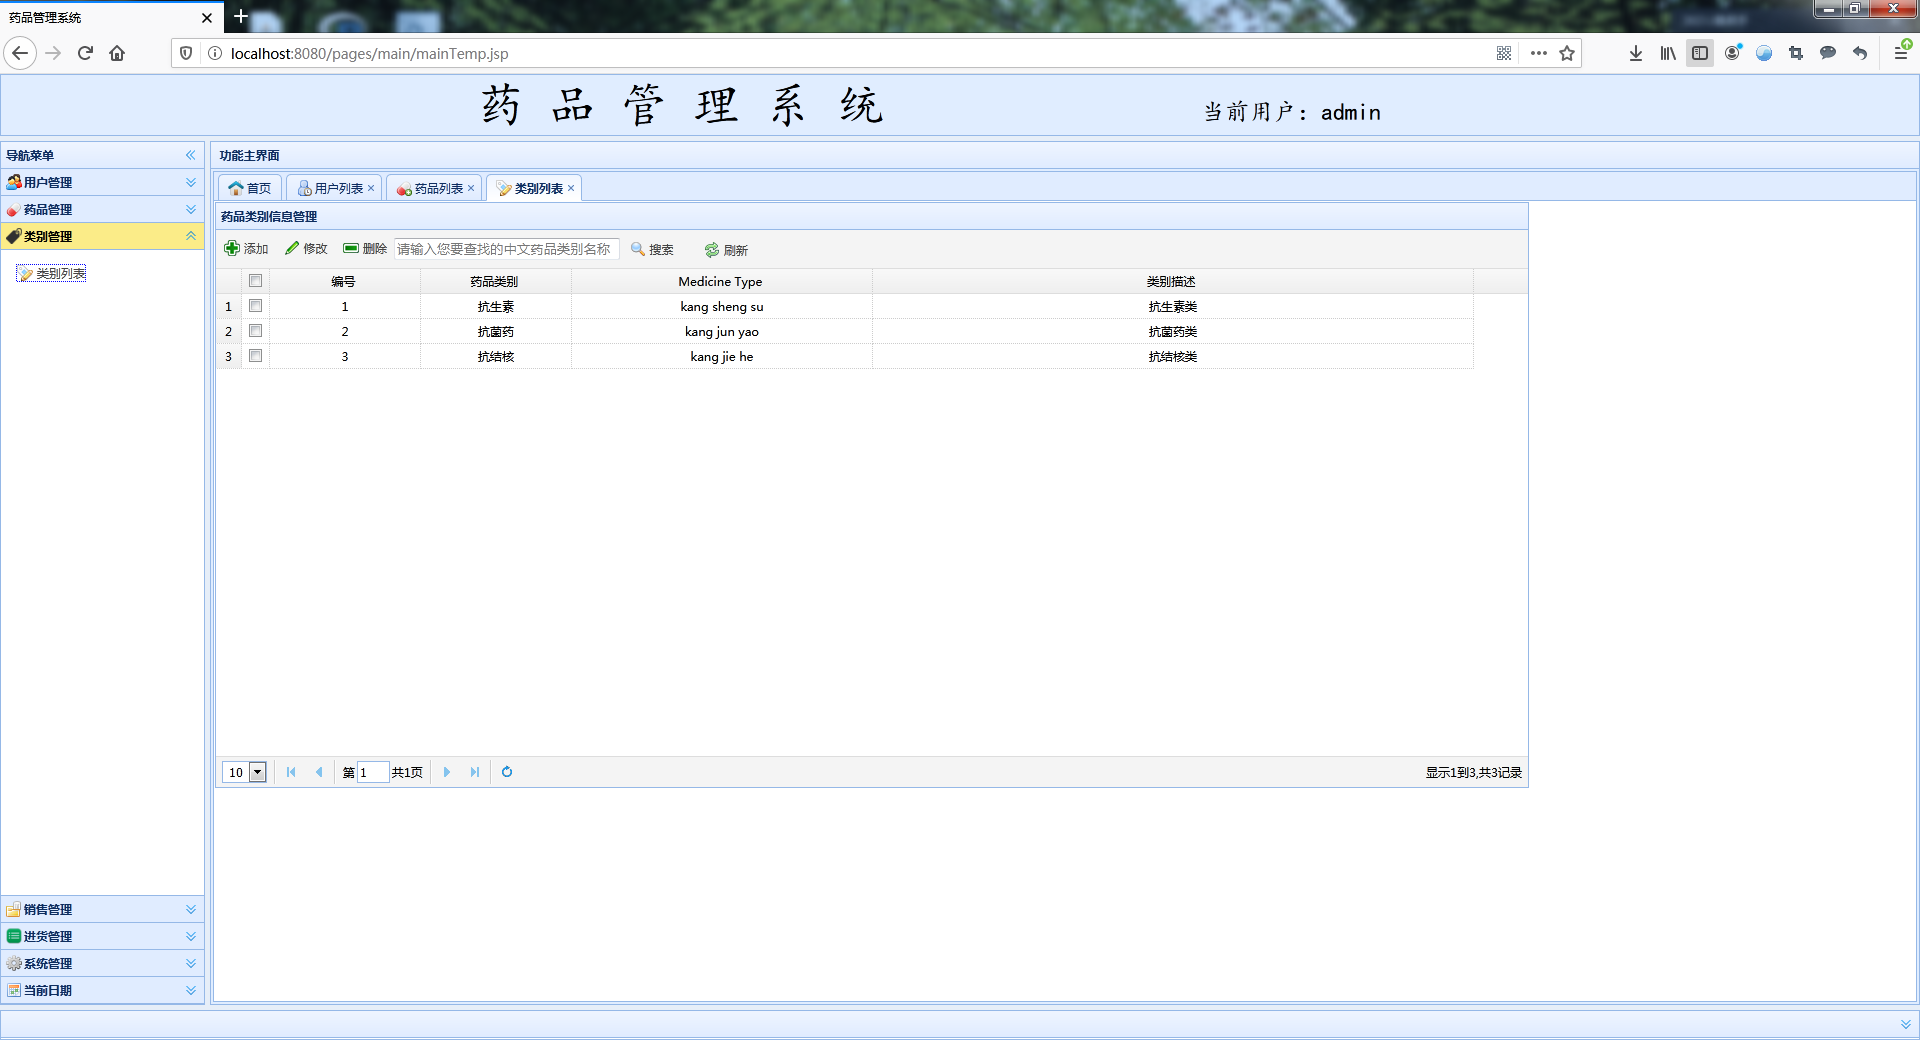Check the select-all header checkbox
Viewport: 1920px width, 1040px height.
pyautogui.click(x=256, y=281)
